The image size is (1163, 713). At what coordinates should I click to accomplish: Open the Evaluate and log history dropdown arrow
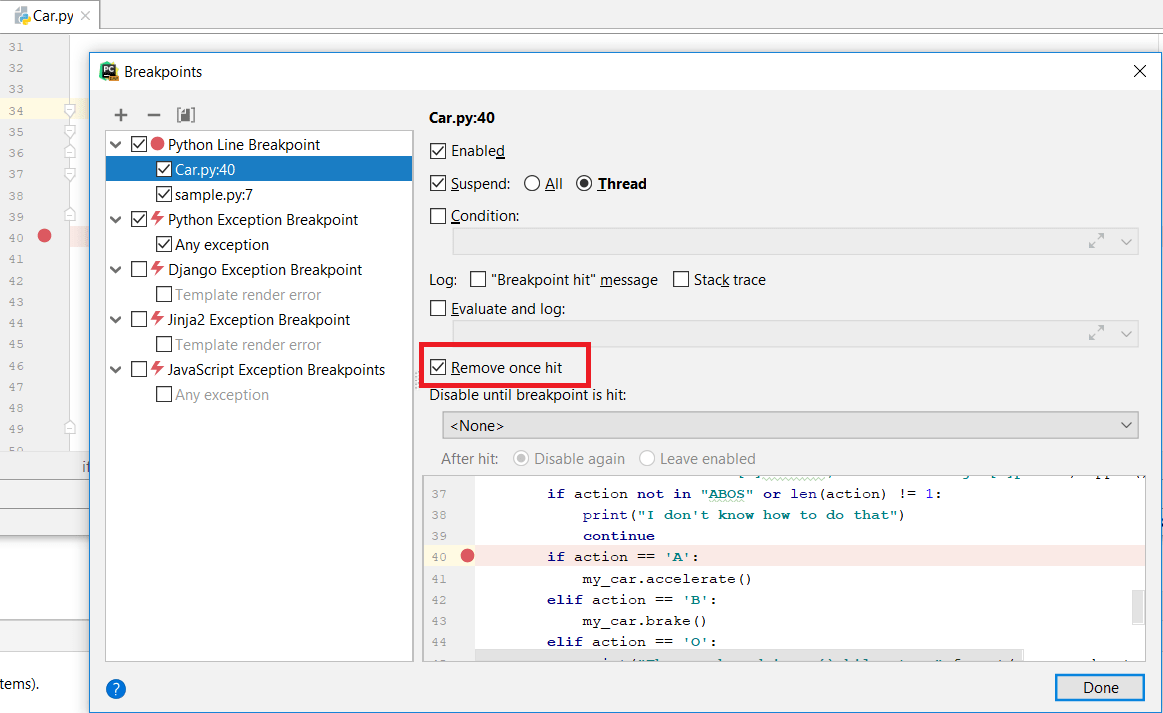click(x=1126, y=334)
